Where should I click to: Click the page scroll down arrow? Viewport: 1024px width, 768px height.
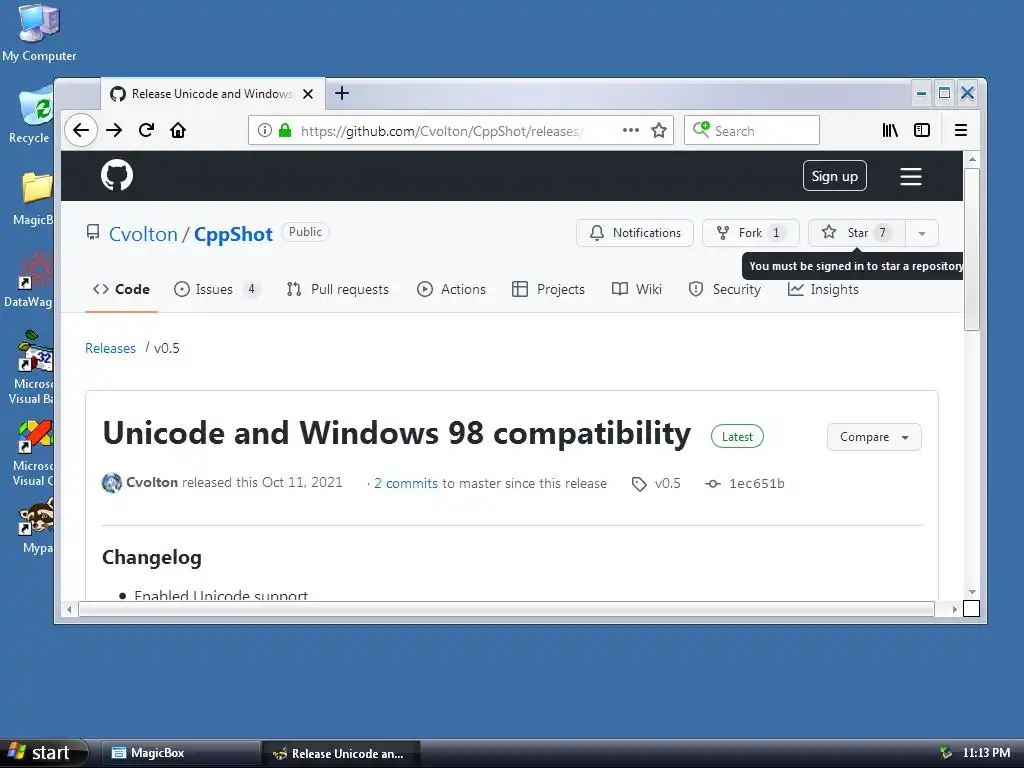coord(972,592)
